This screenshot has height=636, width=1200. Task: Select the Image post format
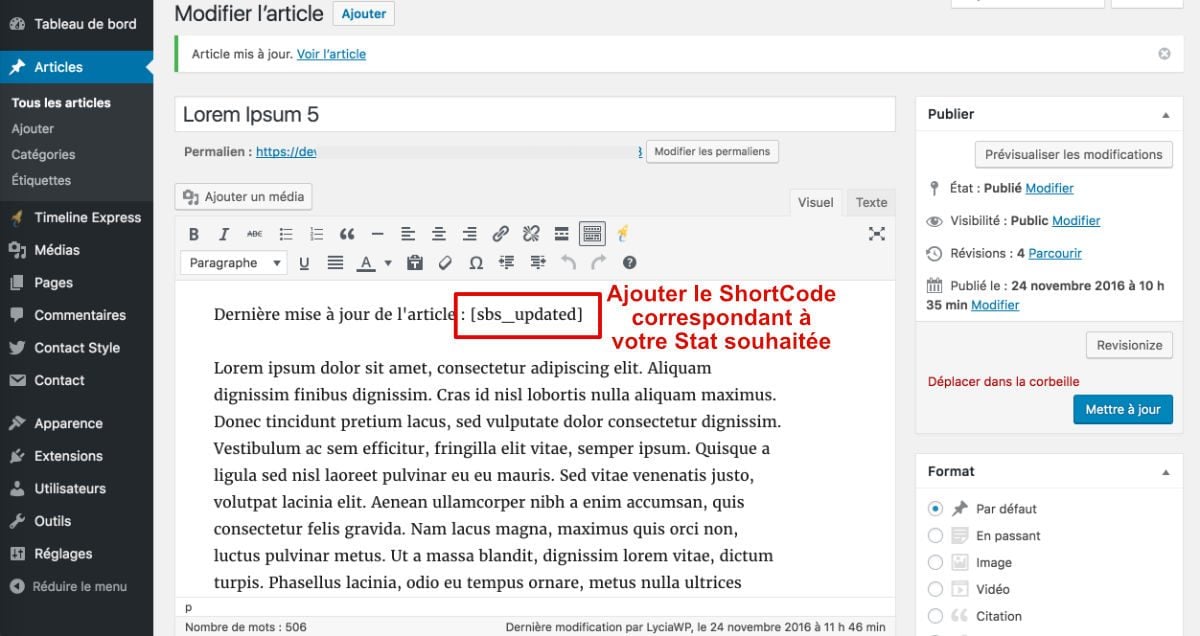click(935, 562)
